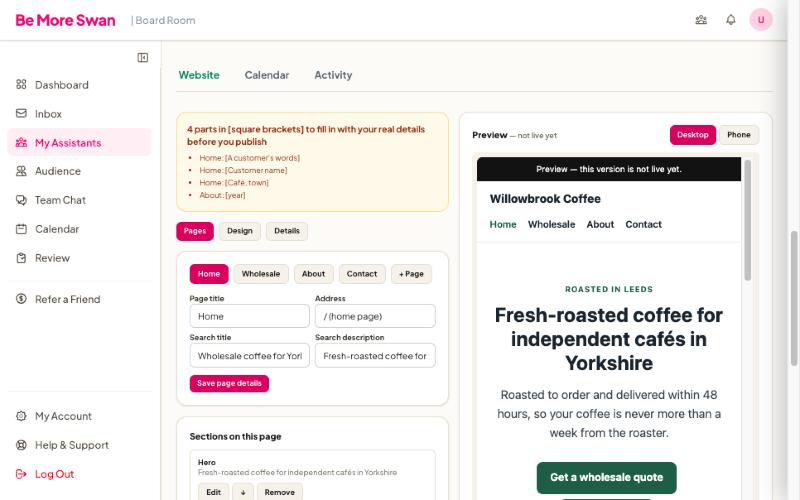800x500 pixels.
Task: Select the Design editor tab
Action: pyautogui.click(x=240, y=231)
